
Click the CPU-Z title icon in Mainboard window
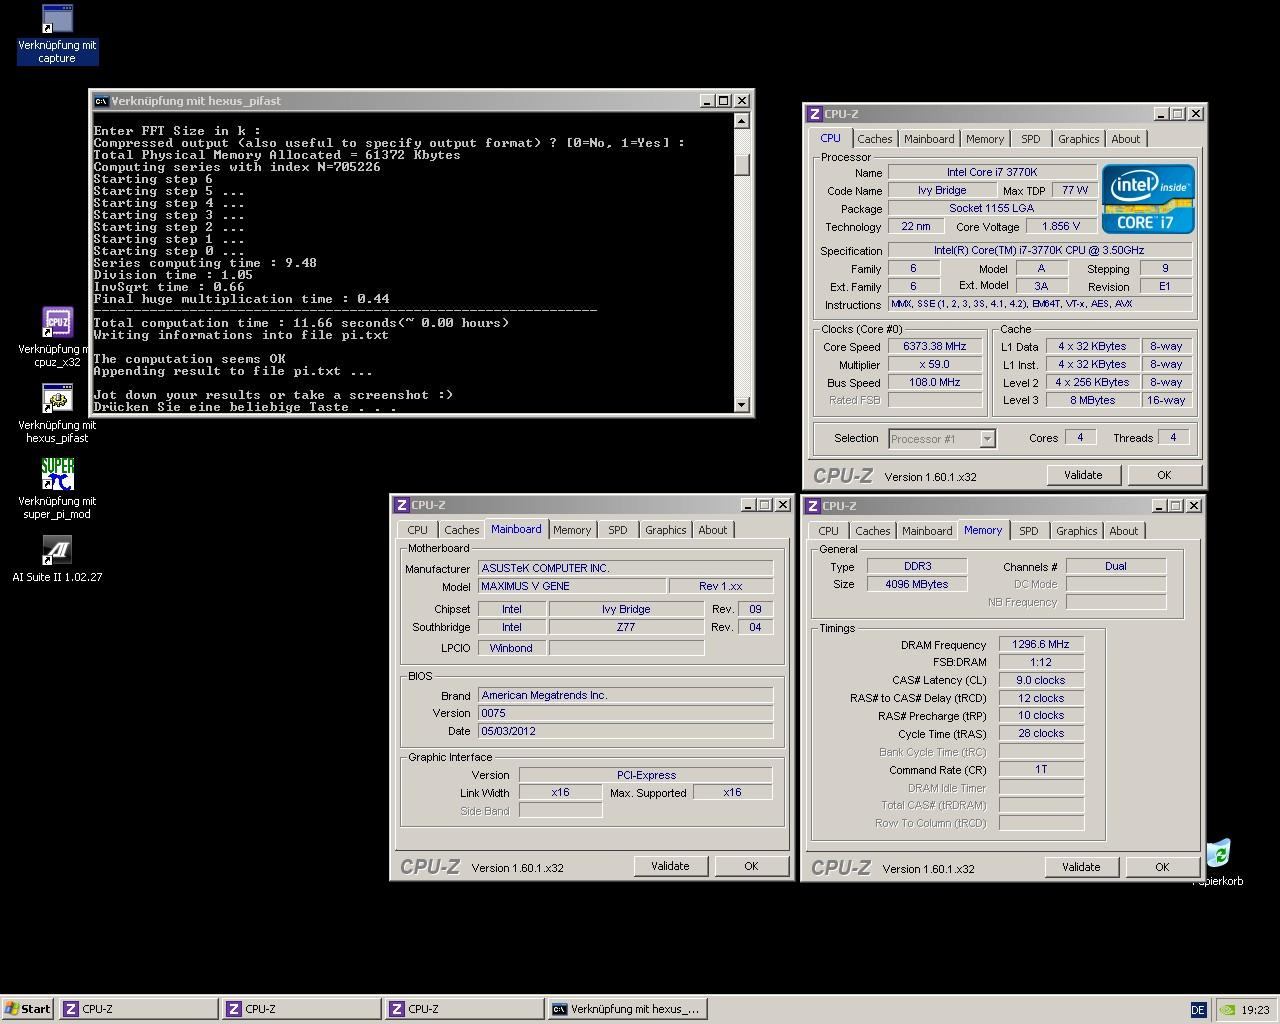(401, 505)
